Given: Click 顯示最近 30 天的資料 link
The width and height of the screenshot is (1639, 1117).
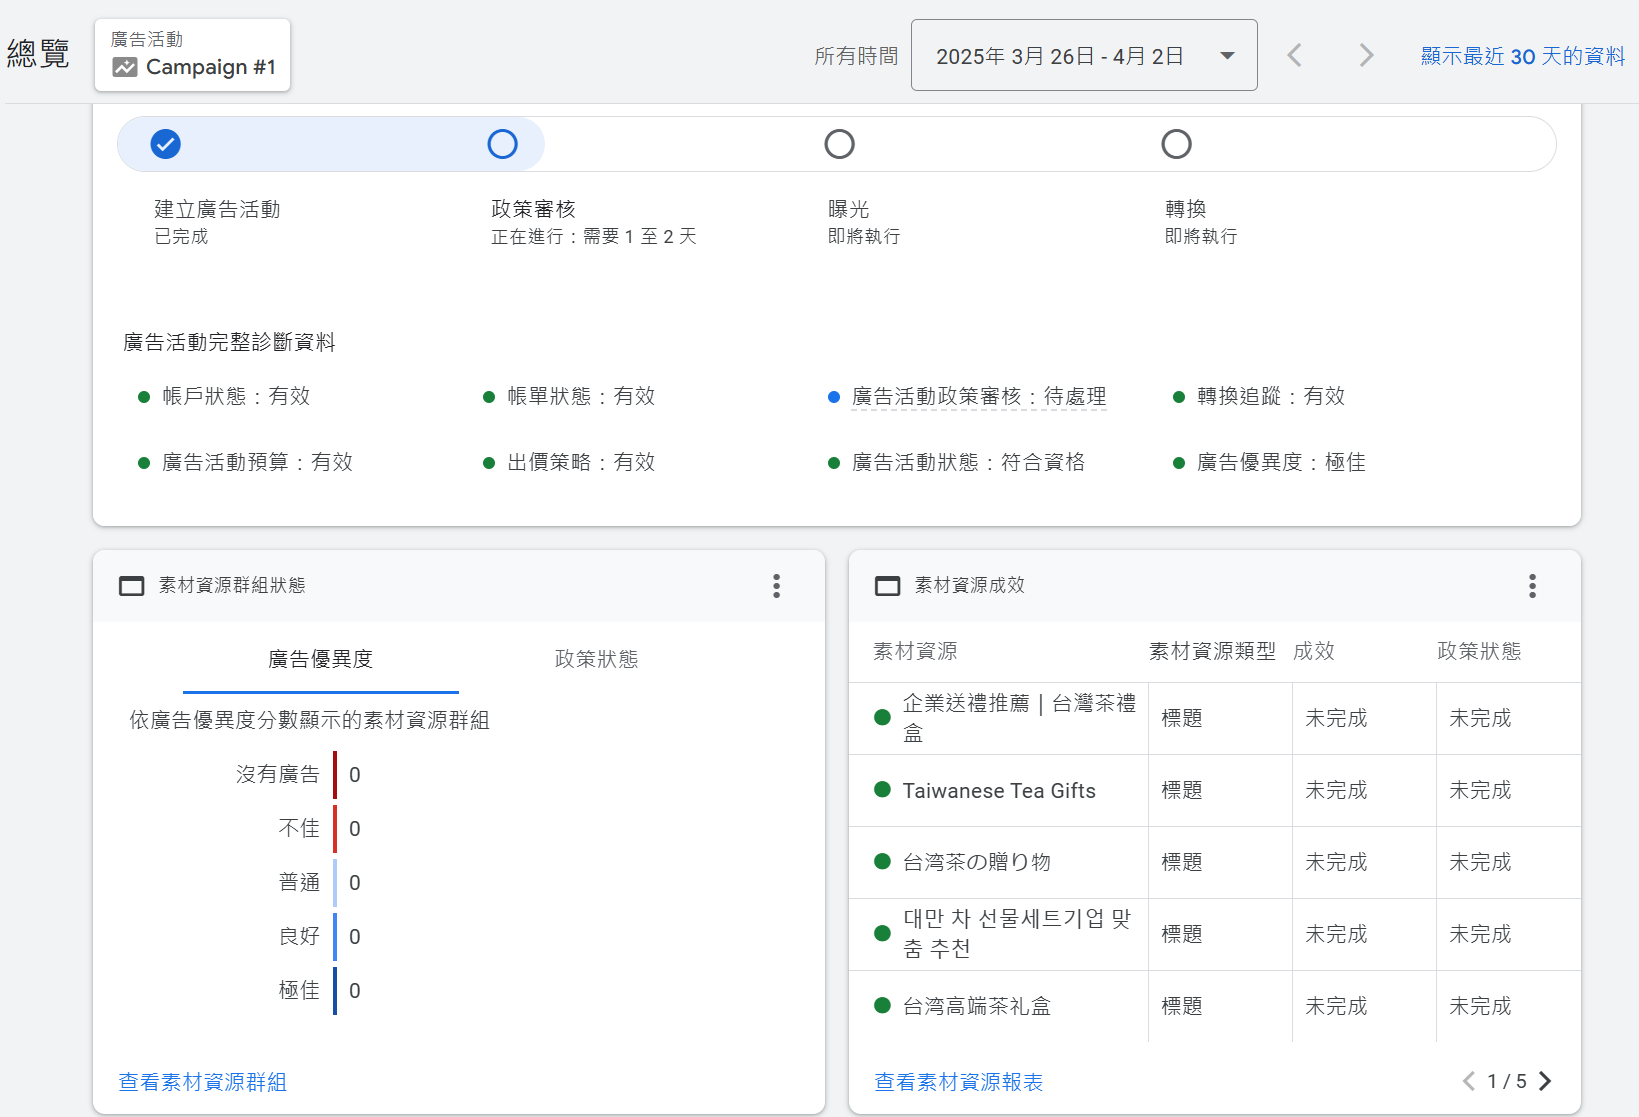Looking at the screenshot, I should click(x=1523, y=56).
